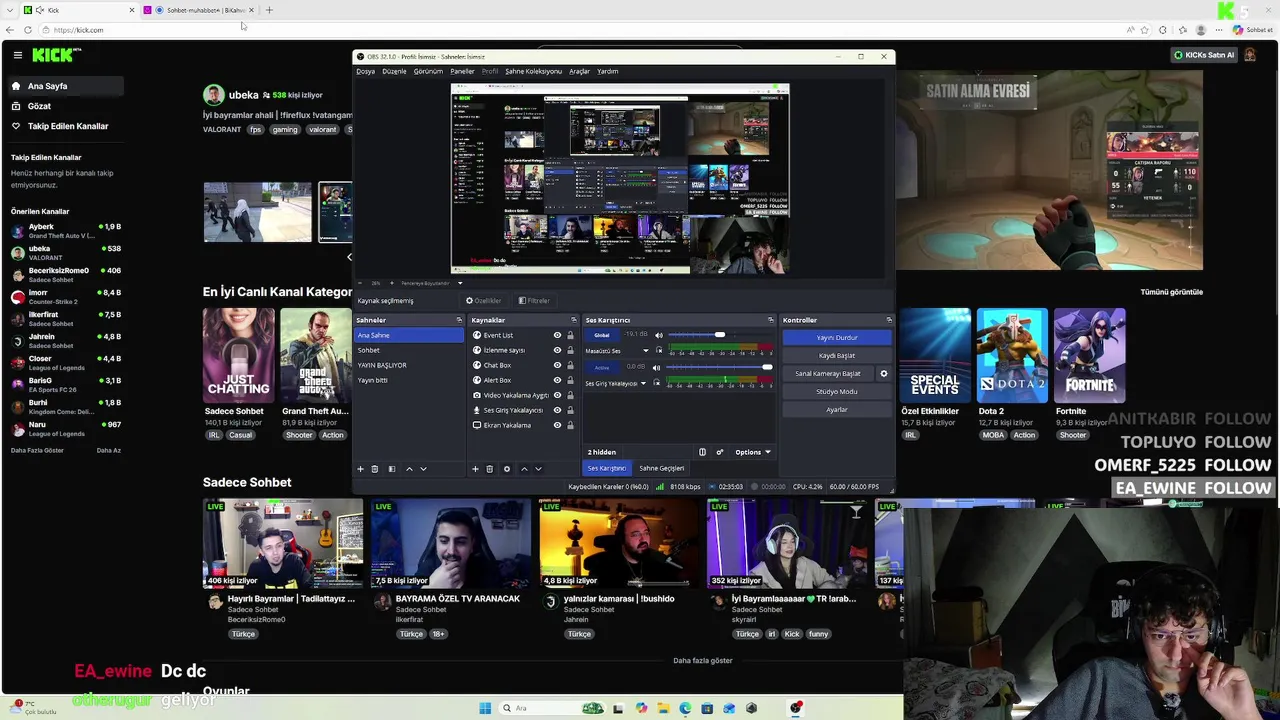Open BAYRAMA ÖZEL TV ARANACAK stream thumbnail
Image resolution: width=1280 pixels, height=720 pixels.
(450, 544)
